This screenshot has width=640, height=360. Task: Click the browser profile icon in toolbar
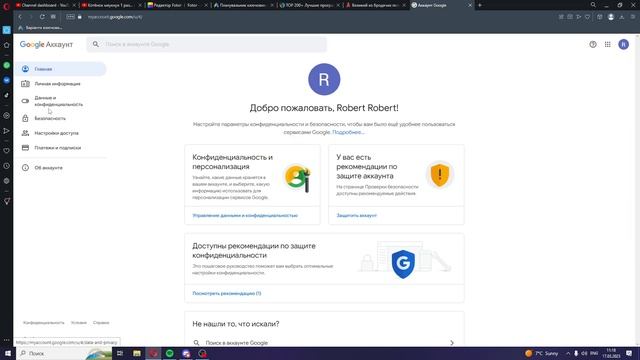pos(611,17)
